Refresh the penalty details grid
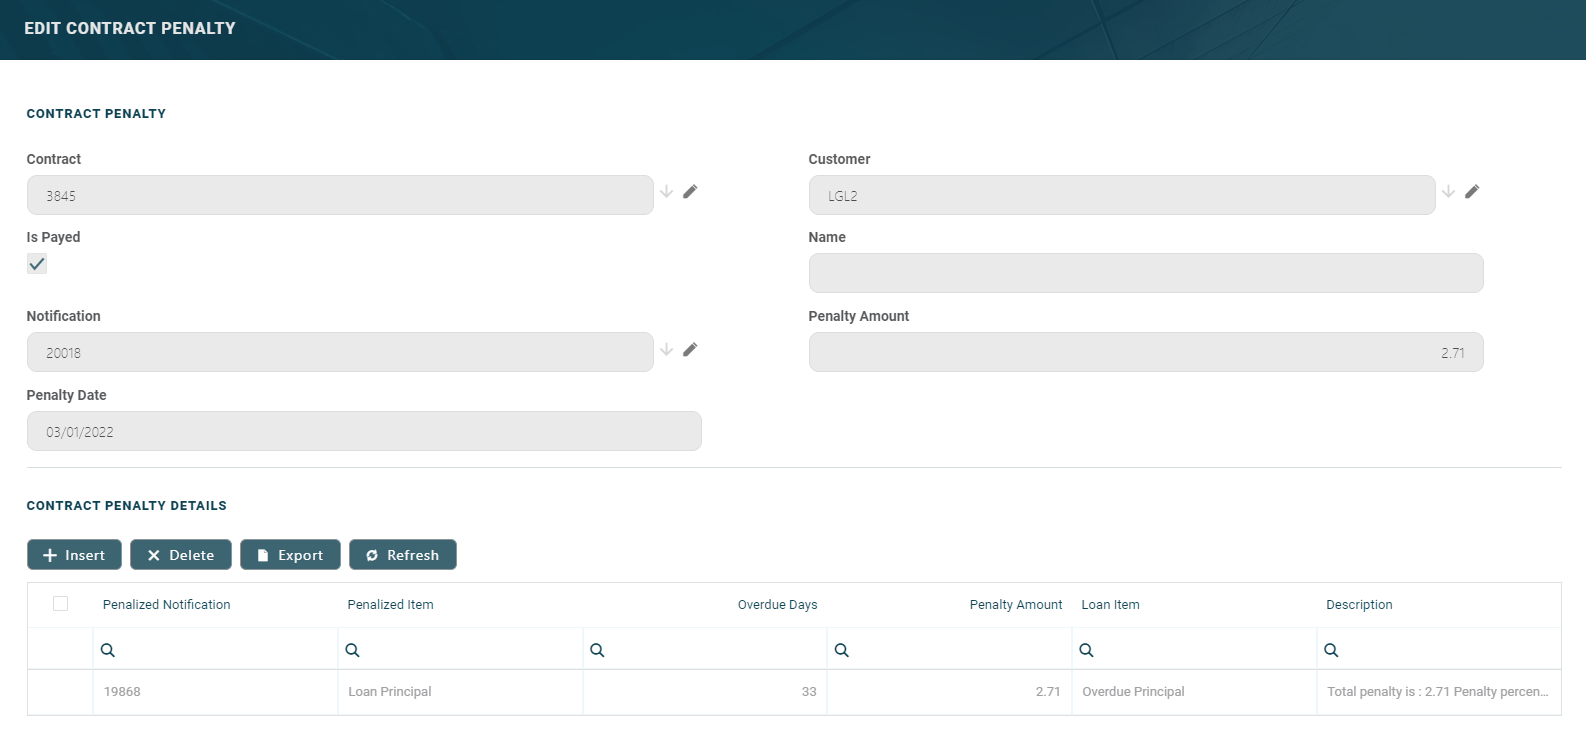The width and height of the screenshot is (1586, 735). pos(402,555)
